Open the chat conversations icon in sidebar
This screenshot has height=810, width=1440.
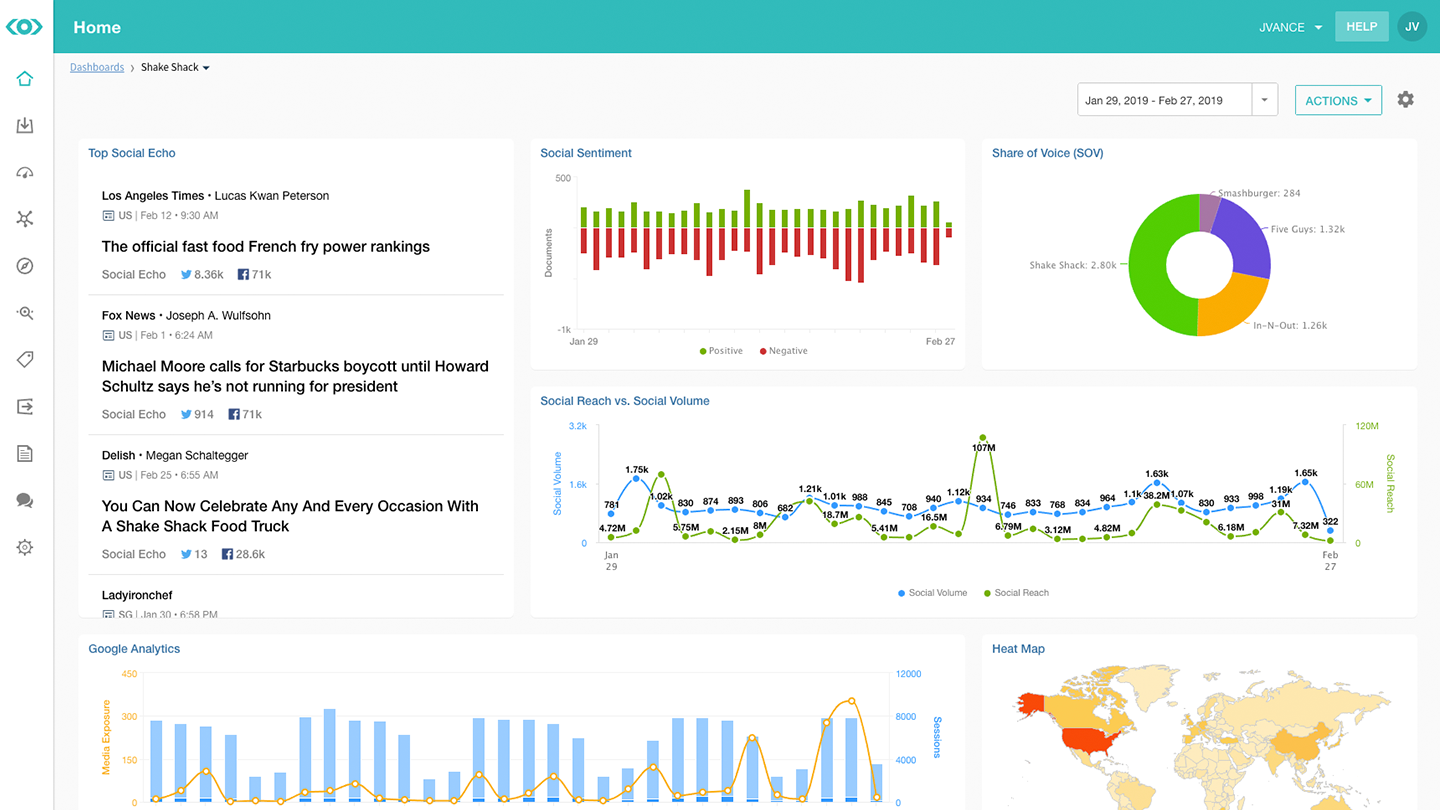24,500
